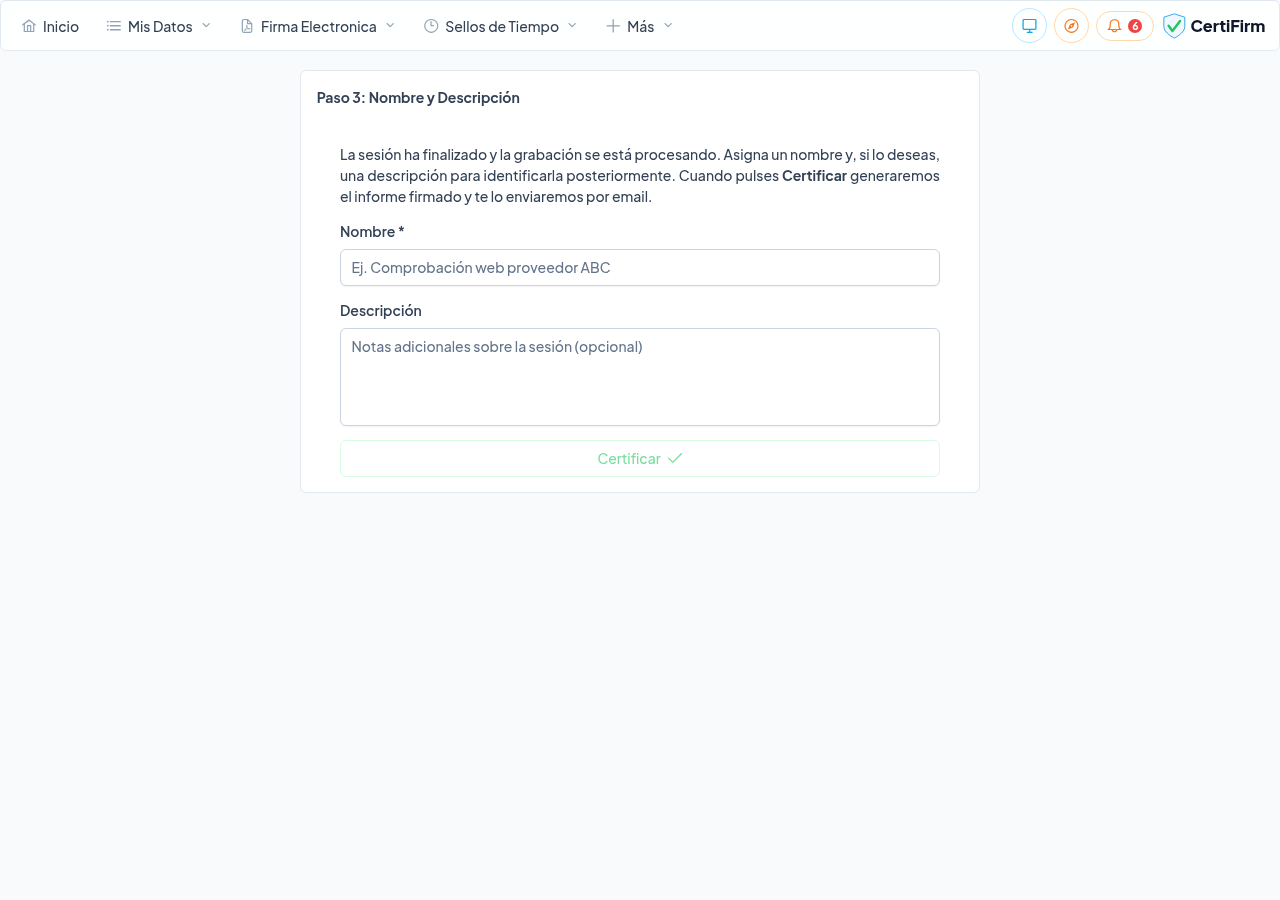The width and height of the screenshot is (1280, 900).
Task: Open notifications via the bell icon
Action: click(x=1114, y=26)
